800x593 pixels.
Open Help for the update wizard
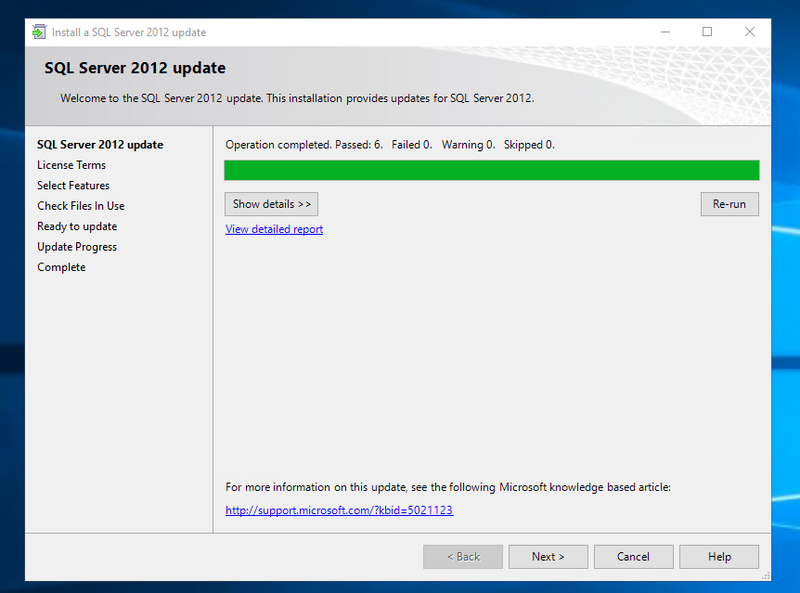(719, 557)
